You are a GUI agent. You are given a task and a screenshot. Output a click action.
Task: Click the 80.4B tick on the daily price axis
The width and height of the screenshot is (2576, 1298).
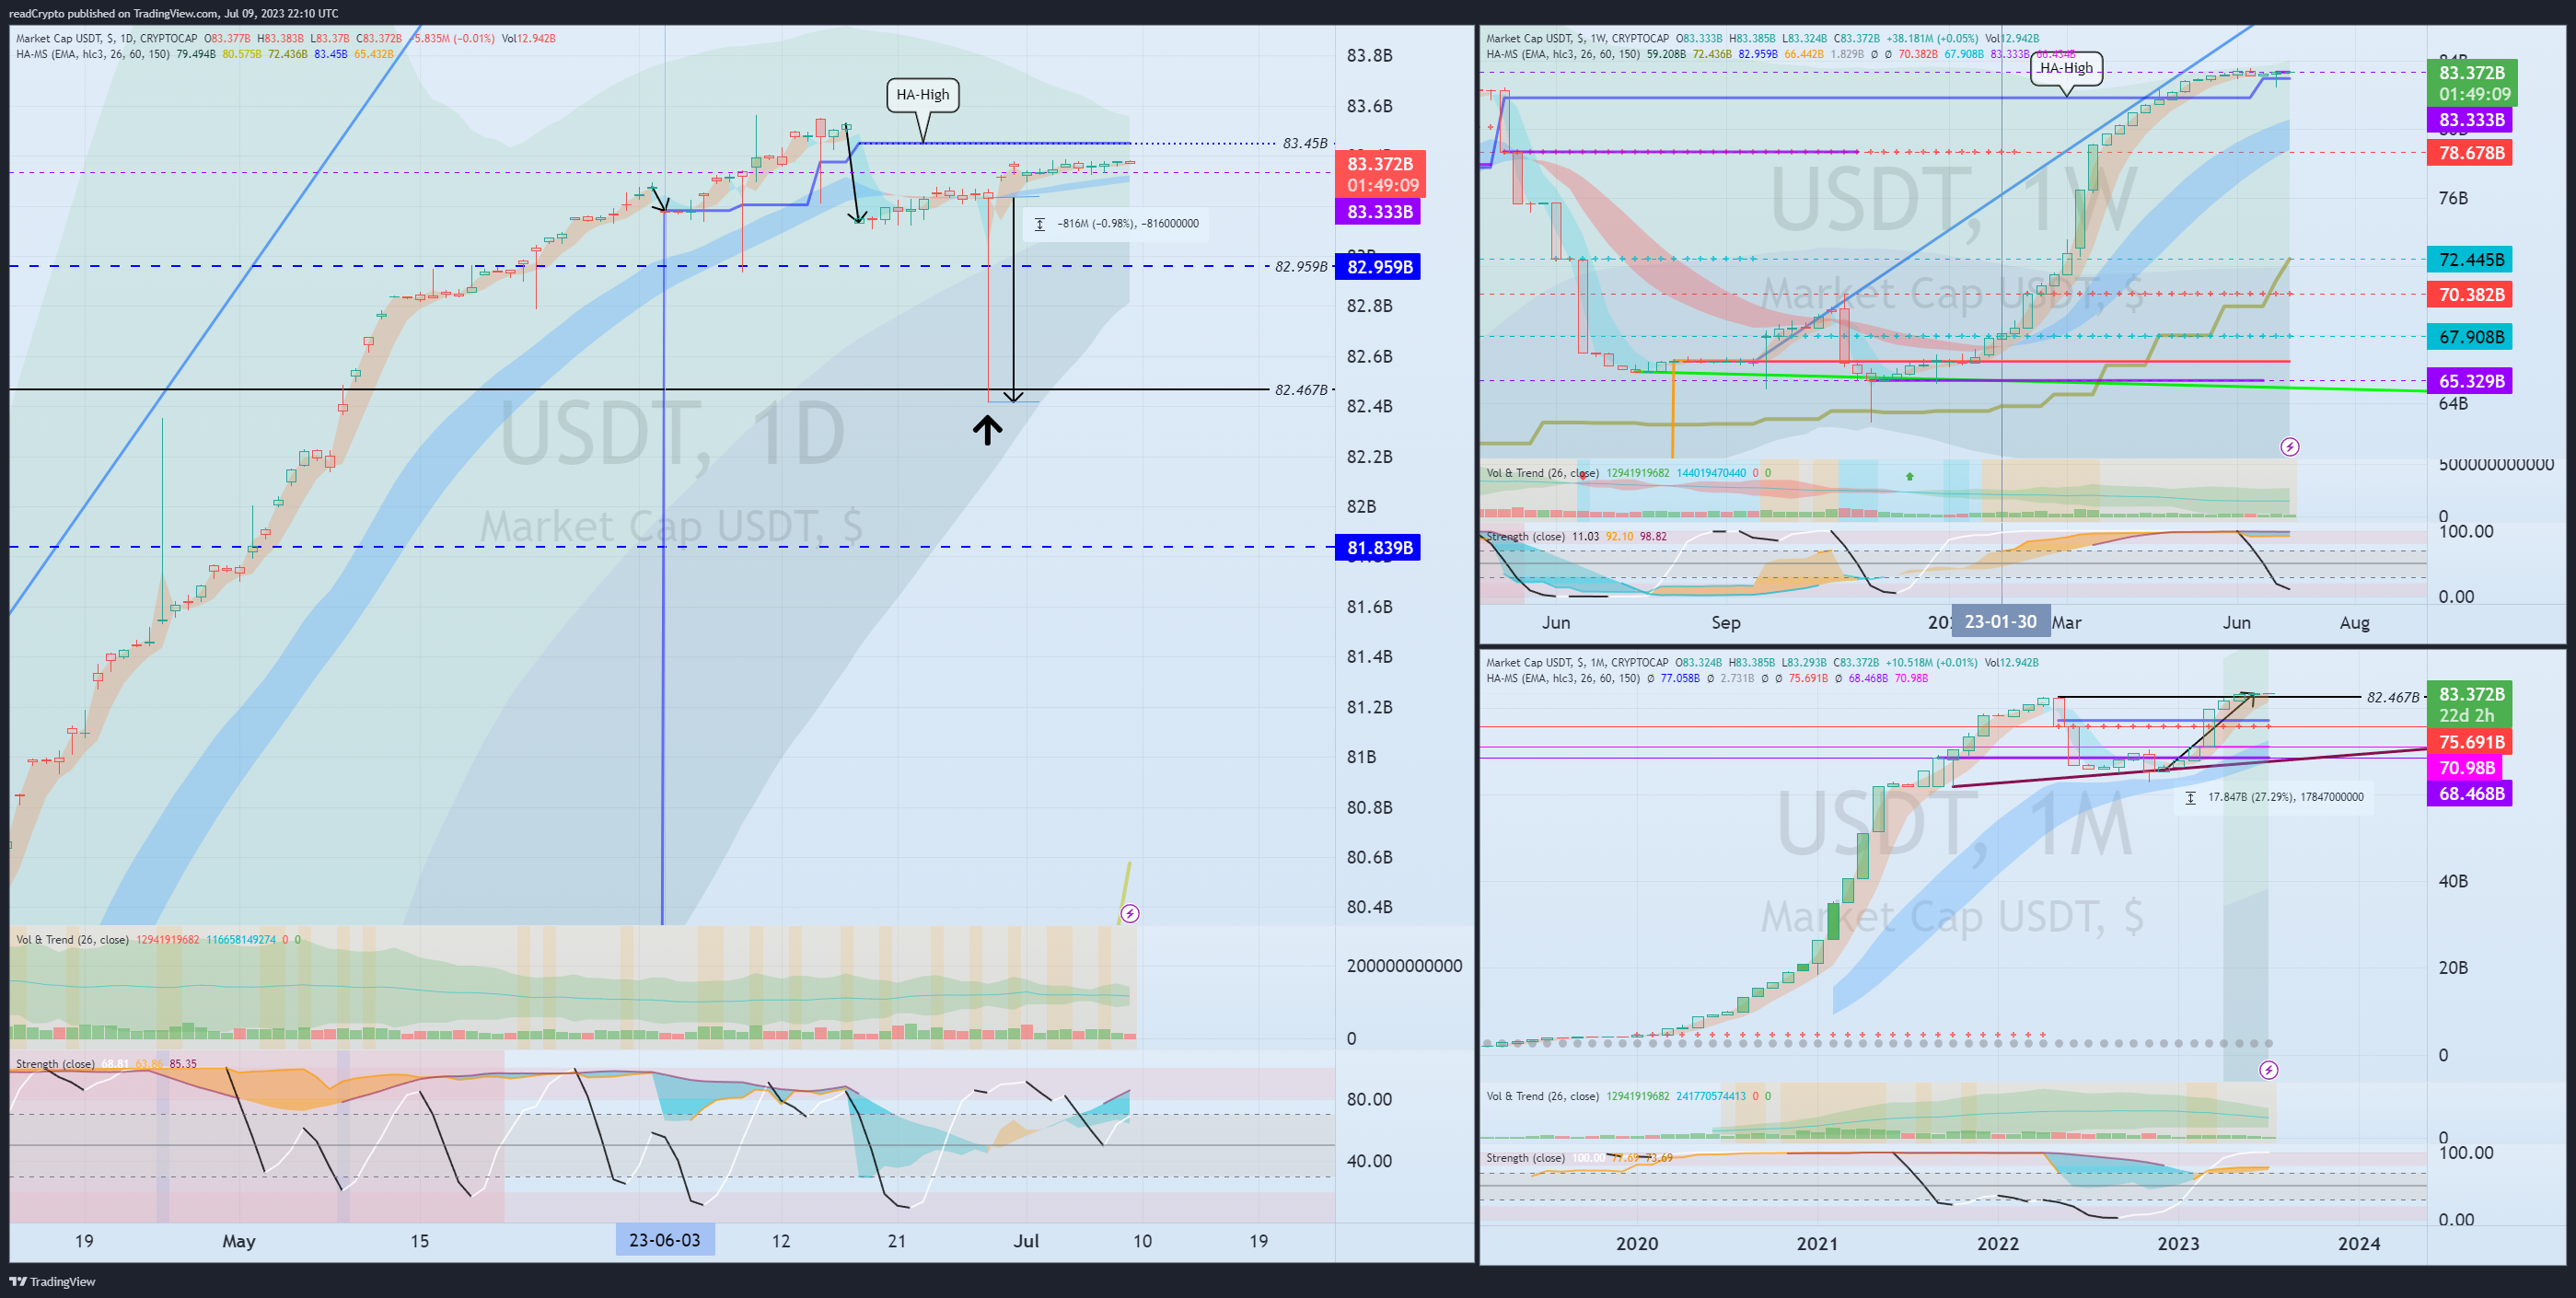[1369, 907]
